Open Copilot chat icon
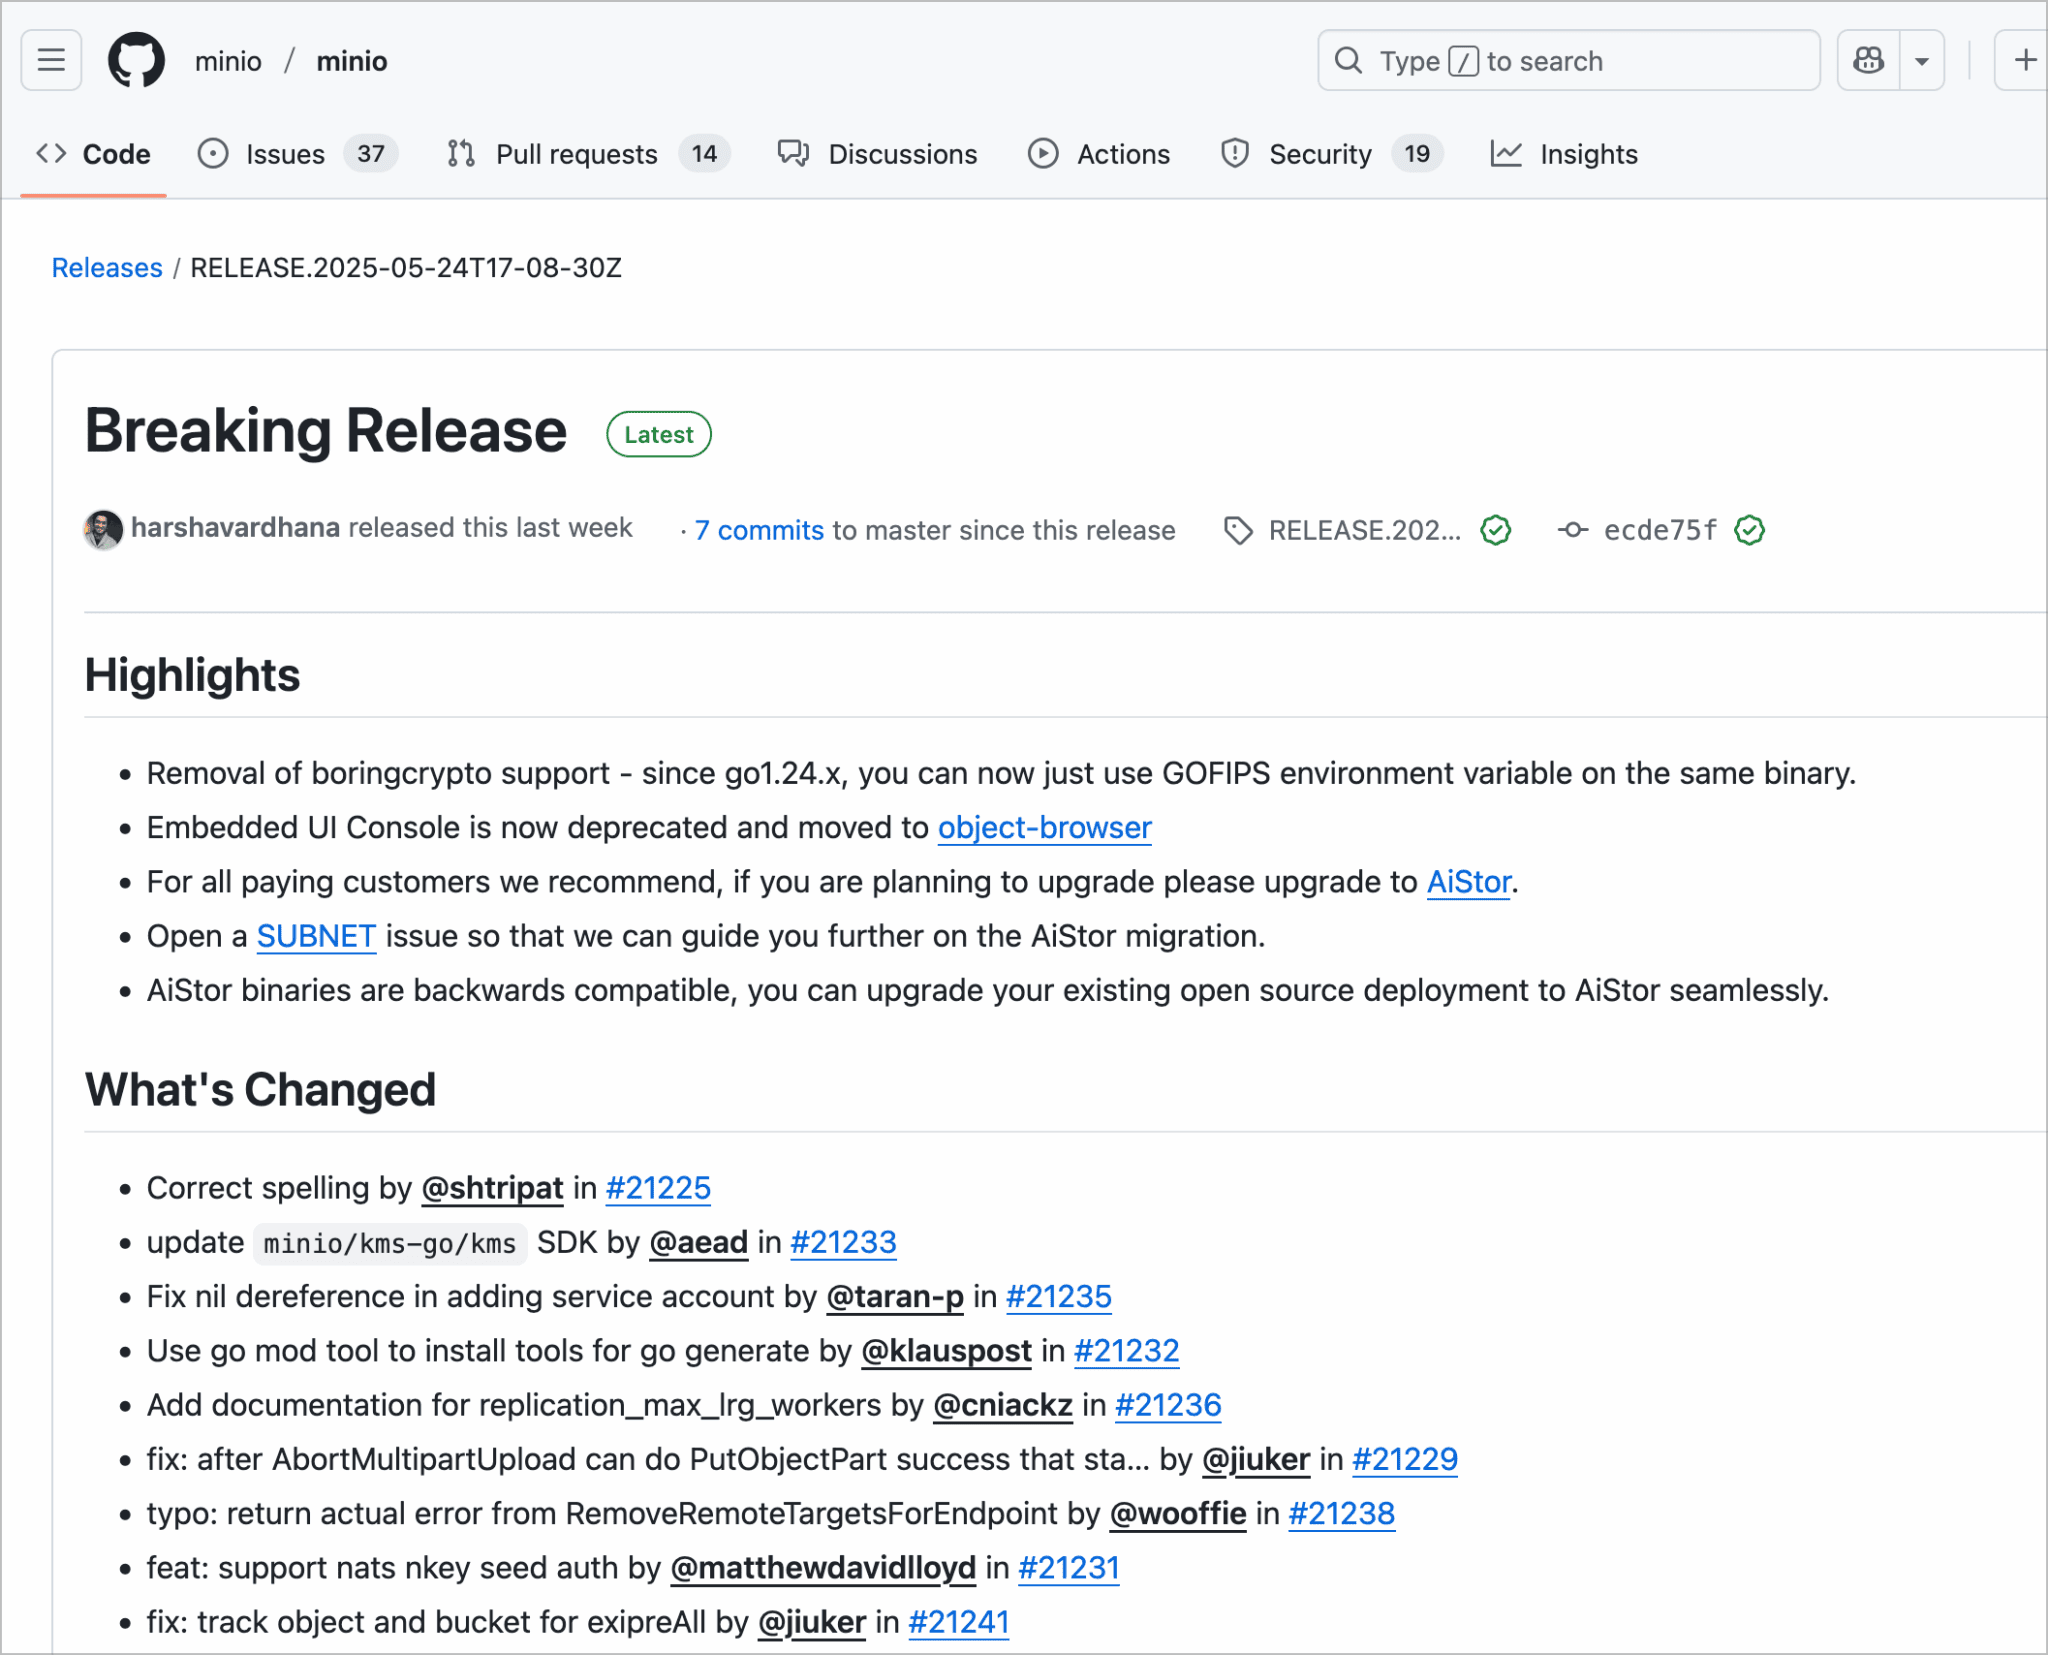The image size is (2048, 1655). click(x=1868, y=61)
